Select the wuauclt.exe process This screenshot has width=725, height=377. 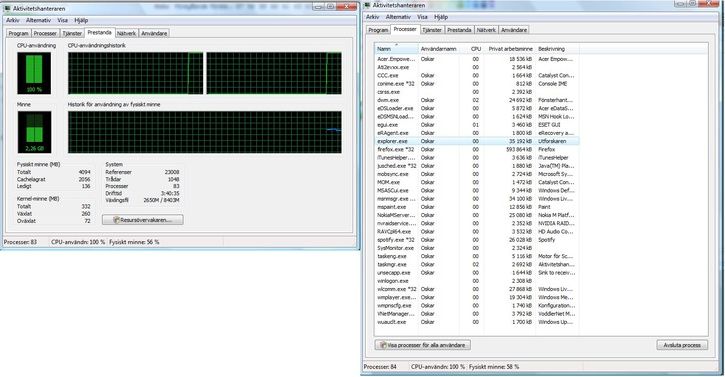point(477,322)
